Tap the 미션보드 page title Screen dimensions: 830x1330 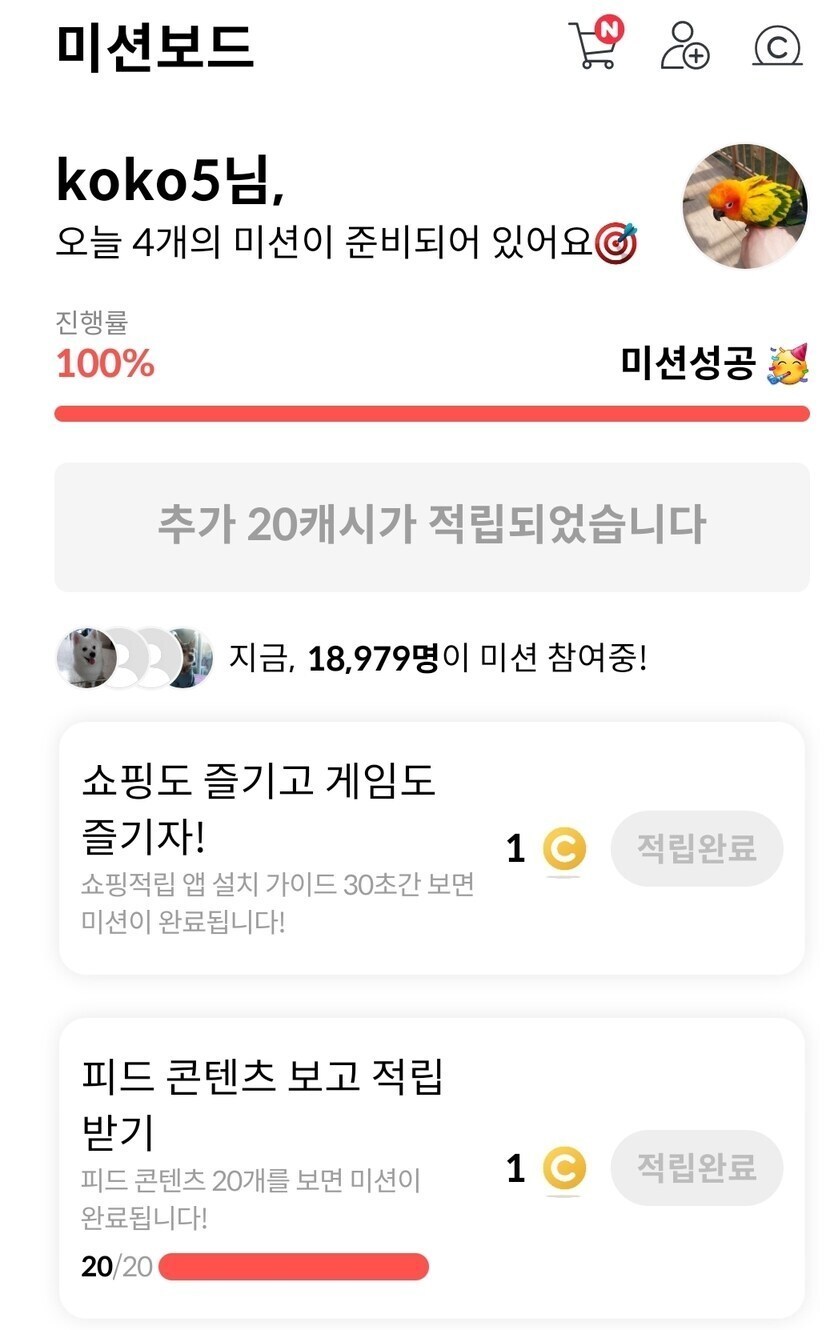[155, 46]
